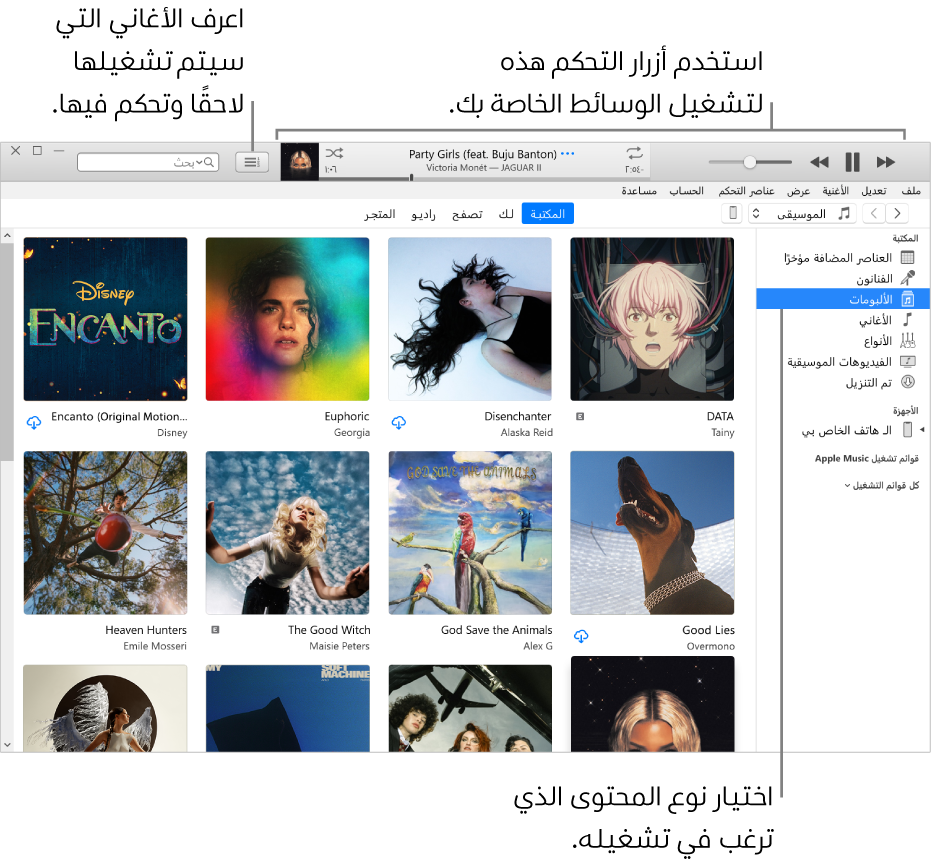Select العناصر المضافة مؤخرًا in sidebar
The image size is (931, 865).
[843, 258]
